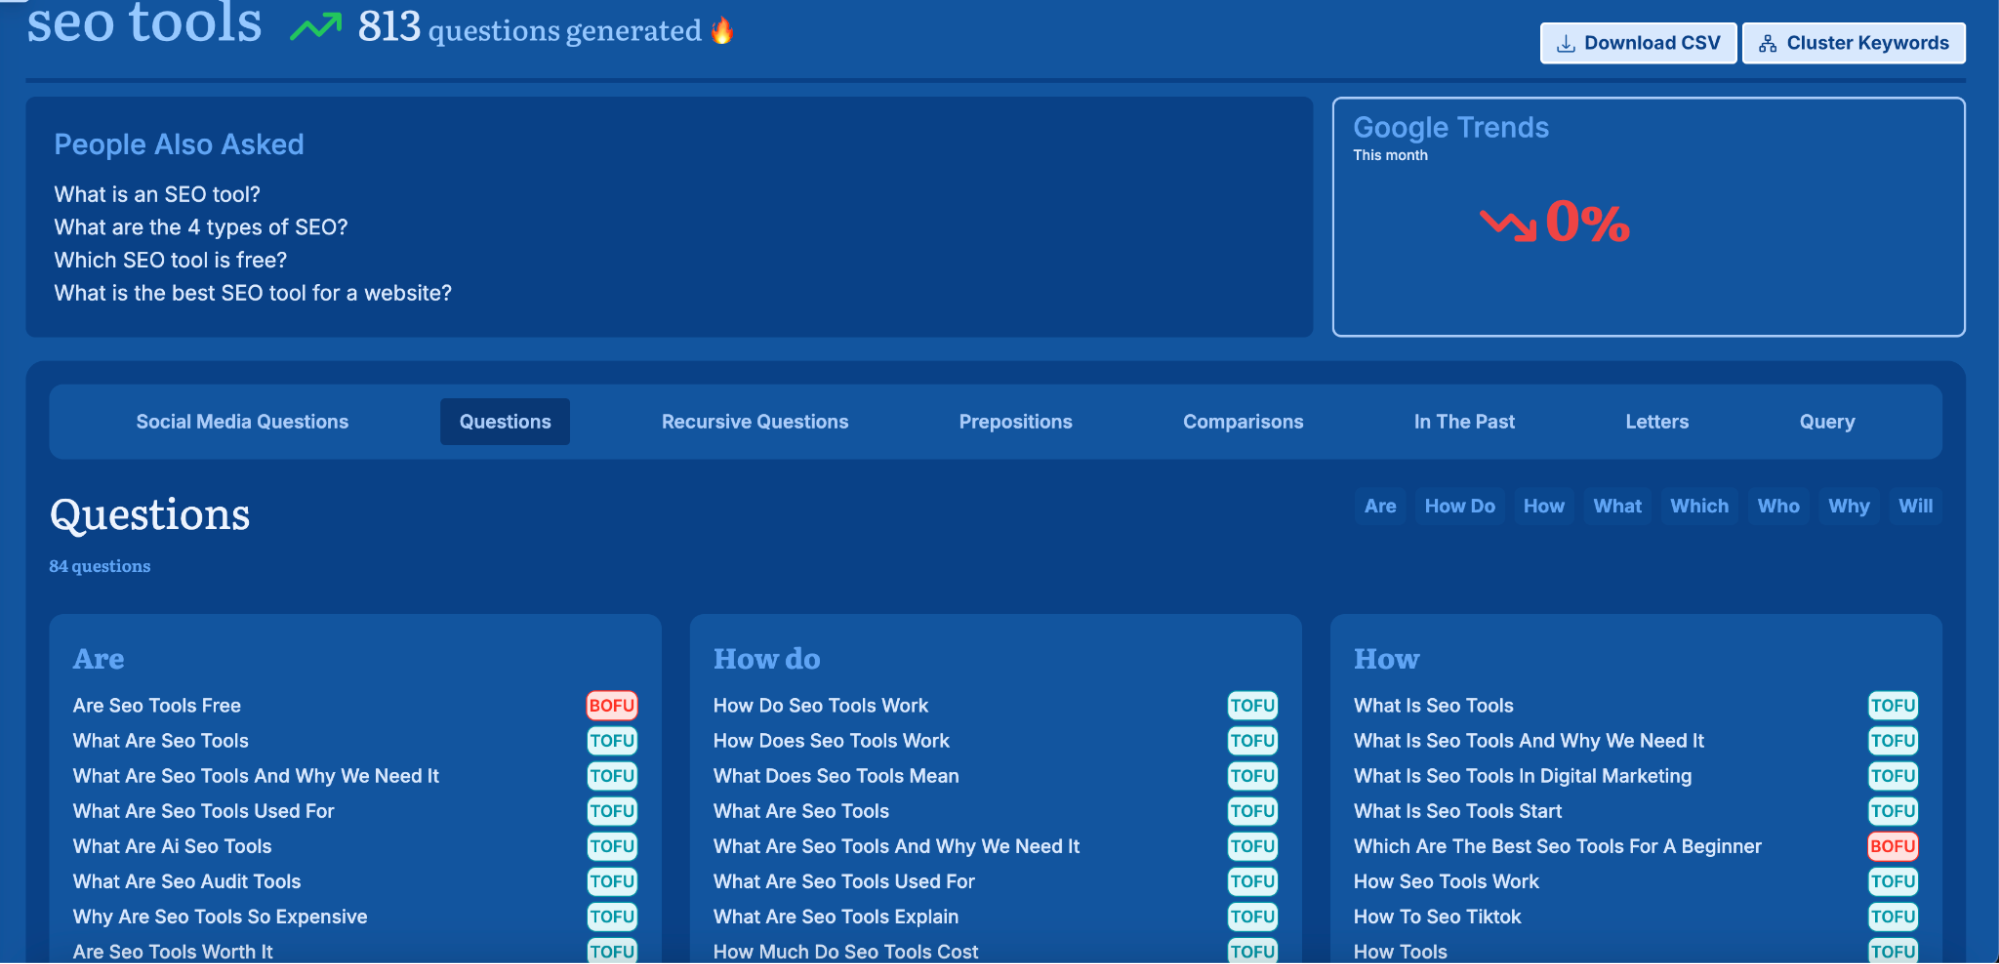The image size is (1999, 964).
Task: Switch to the Recursive Questions tab
Action: point(755,422)
